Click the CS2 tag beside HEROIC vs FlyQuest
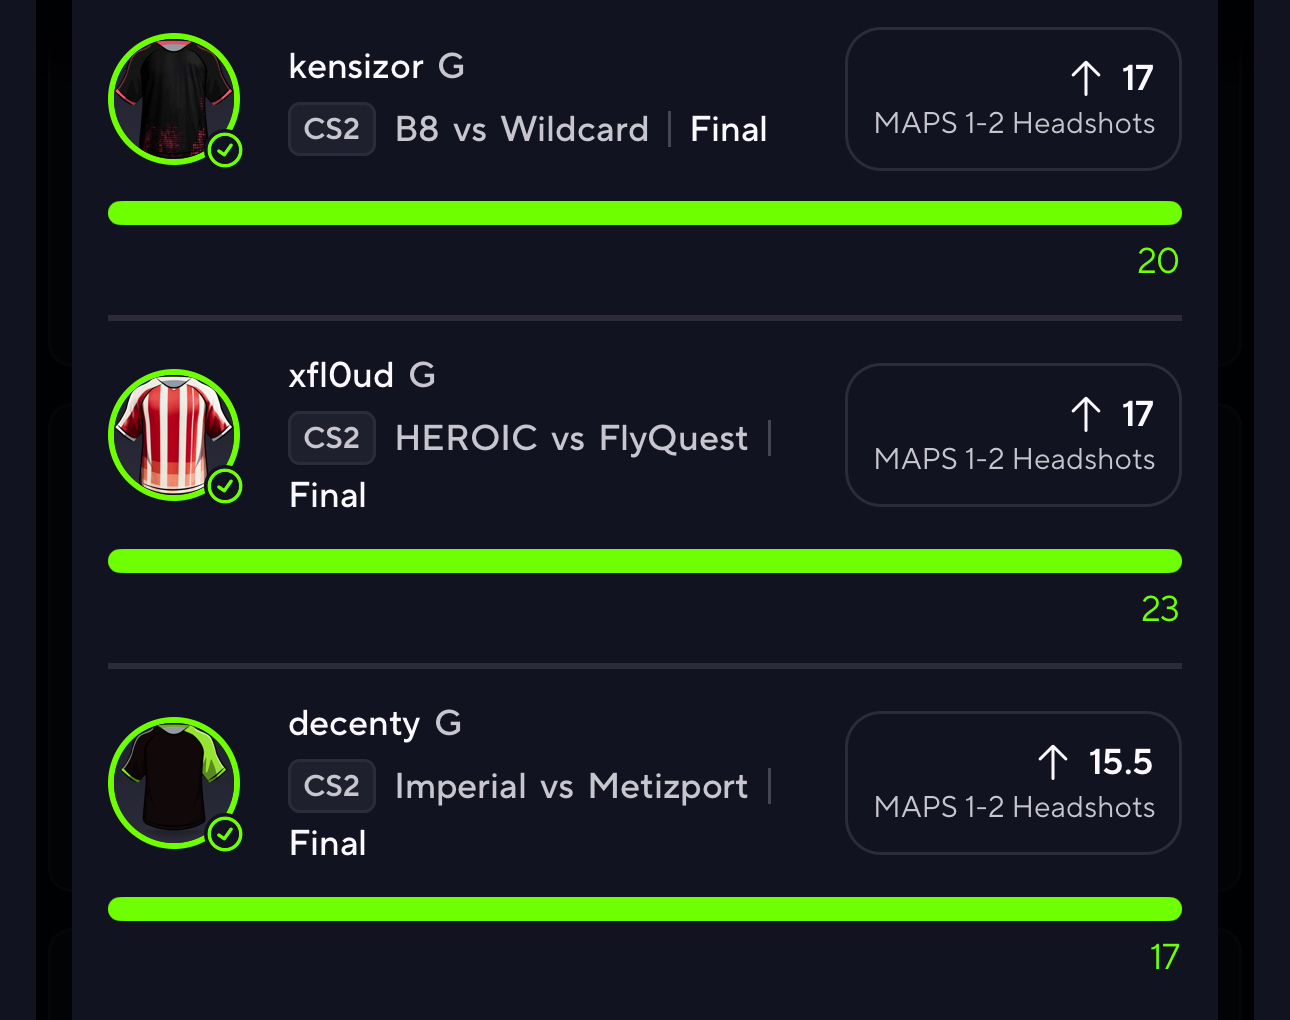Image resolution: width=1290 pixels, height=1020 pixels. [x=332, y=438]
